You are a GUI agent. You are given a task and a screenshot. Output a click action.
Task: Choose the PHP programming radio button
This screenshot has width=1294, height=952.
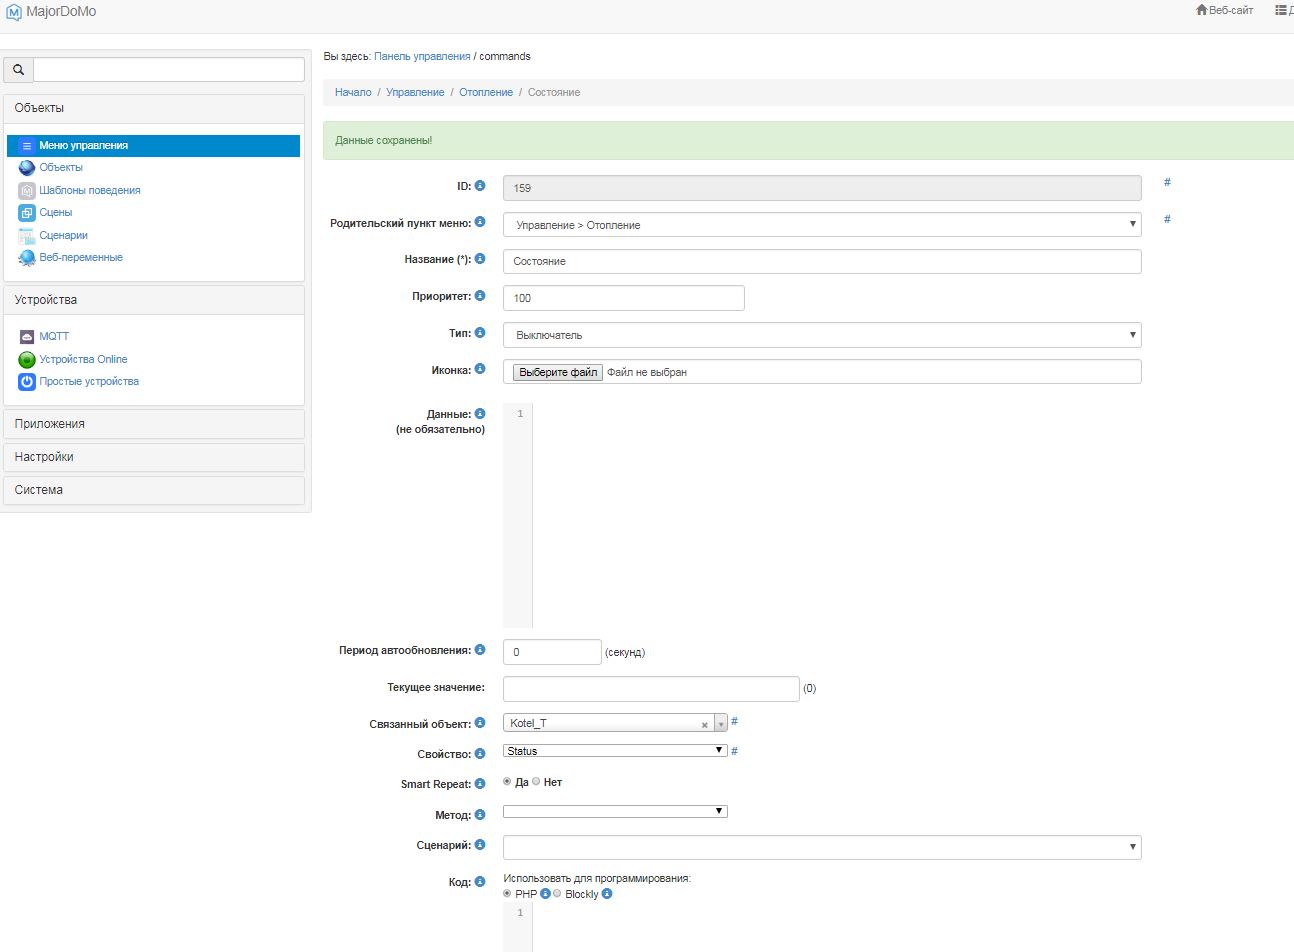pyautogui.click(x=508, y=894)
